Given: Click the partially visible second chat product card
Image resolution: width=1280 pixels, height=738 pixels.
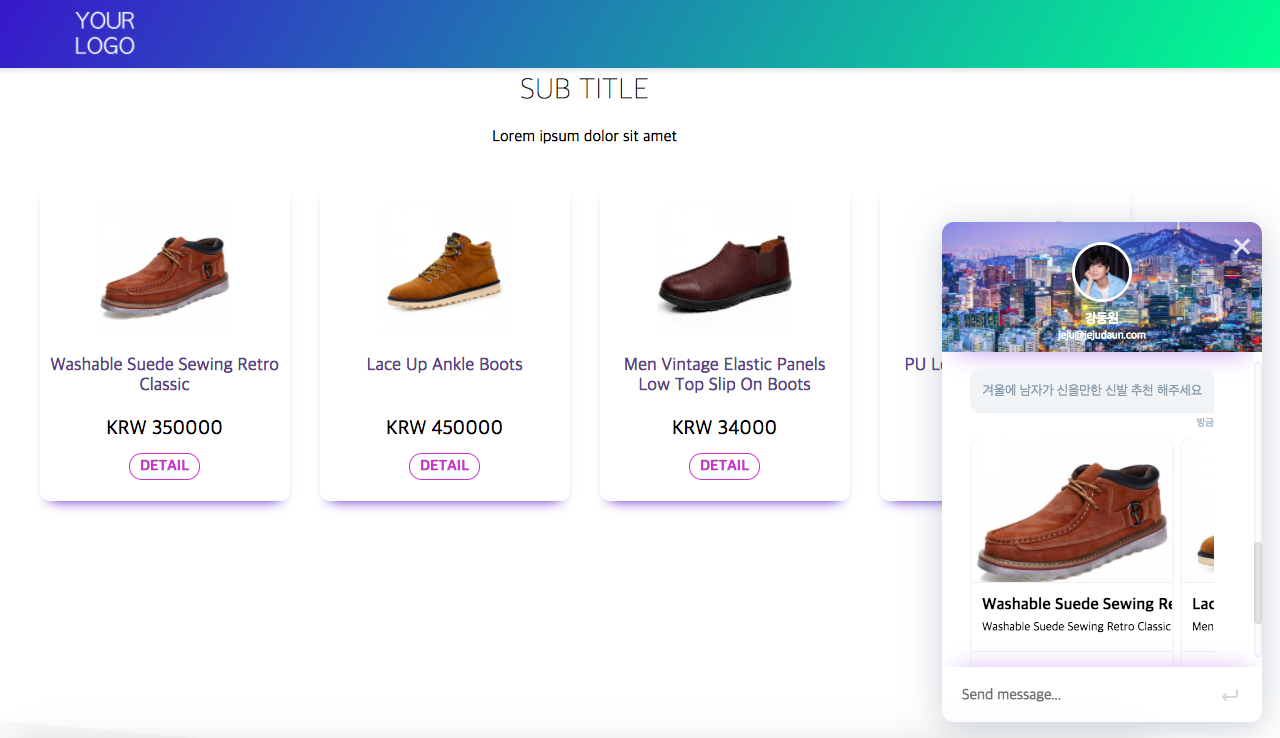Looking at the screenshot, I should tap(1199, 560).
